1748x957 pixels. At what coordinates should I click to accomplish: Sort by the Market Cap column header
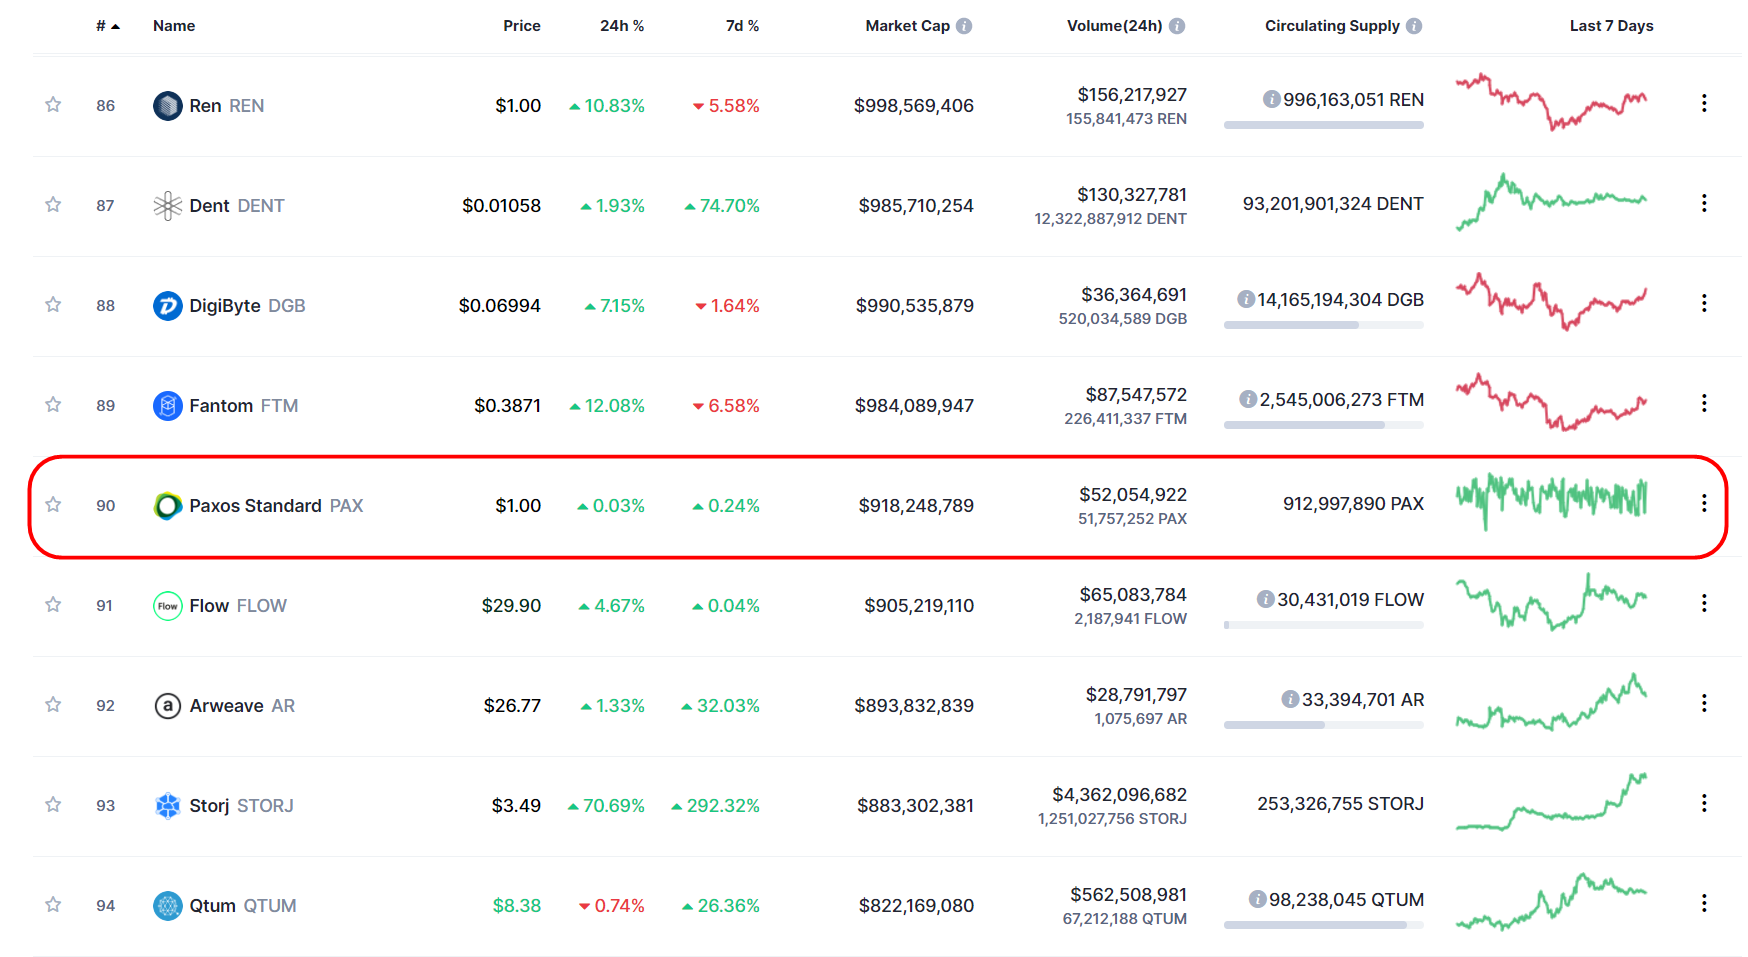(908, 26)
